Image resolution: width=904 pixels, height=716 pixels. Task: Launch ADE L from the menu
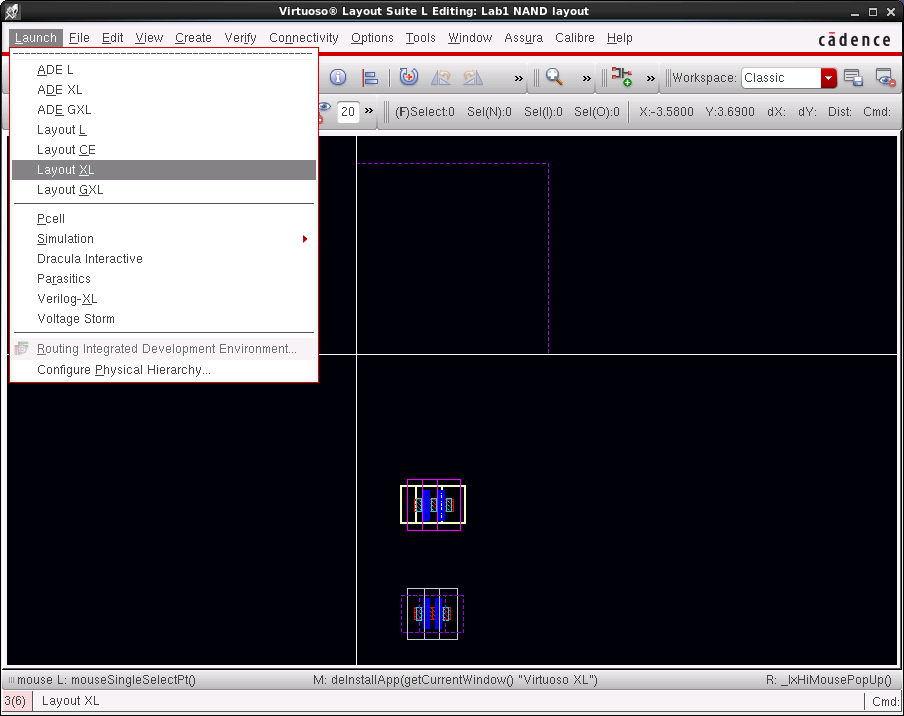[164, 70]
